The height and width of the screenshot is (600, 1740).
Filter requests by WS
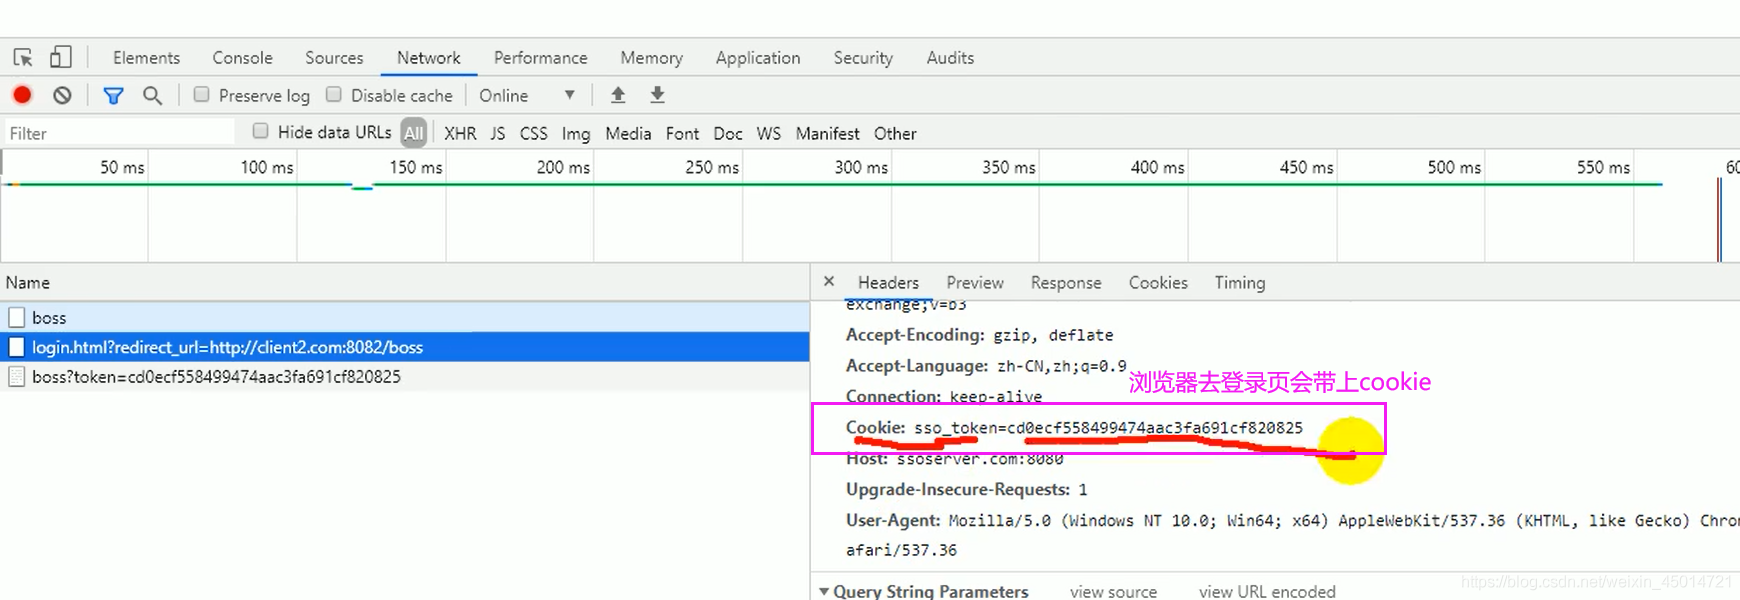click(769, 133)
